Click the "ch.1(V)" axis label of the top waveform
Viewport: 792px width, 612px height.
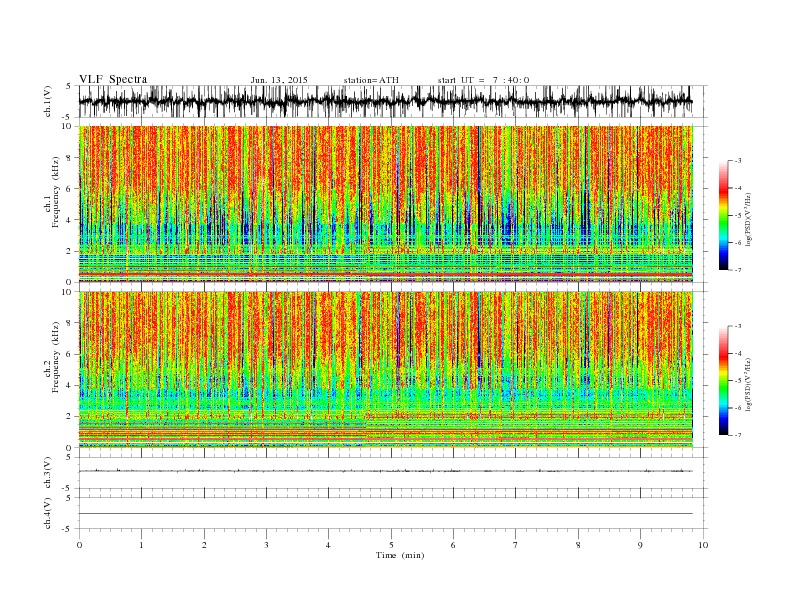[48, 101]
